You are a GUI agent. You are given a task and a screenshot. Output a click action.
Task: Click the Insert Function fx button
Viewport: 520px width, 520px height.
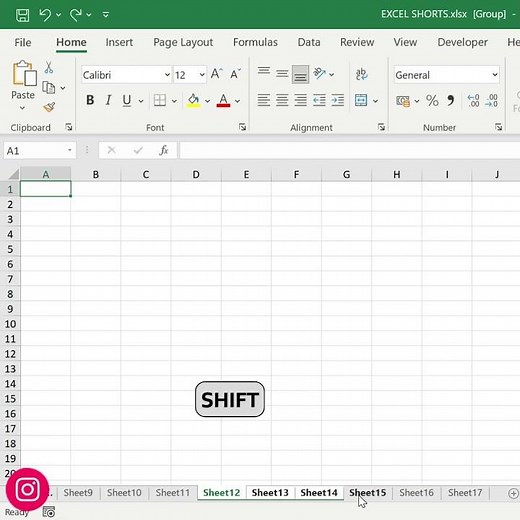pyautogui.click(x=164, y=150)
